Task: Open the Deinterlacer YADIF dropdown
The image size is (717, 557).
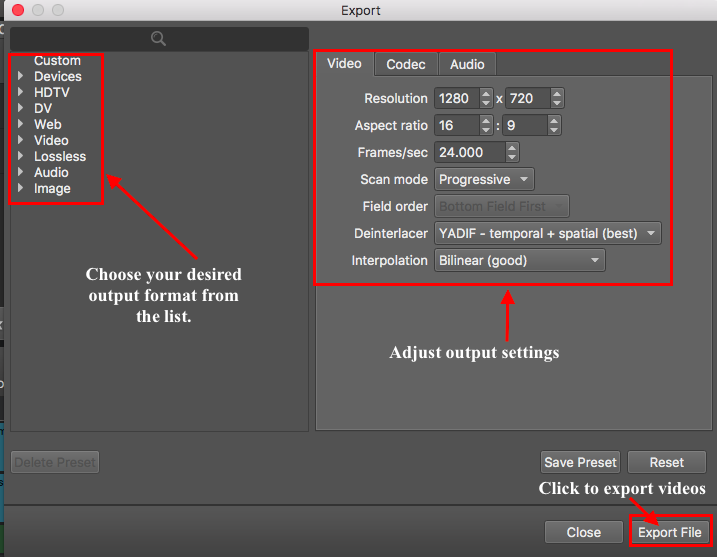Action: pyautogui.click(x=547, y=233)
